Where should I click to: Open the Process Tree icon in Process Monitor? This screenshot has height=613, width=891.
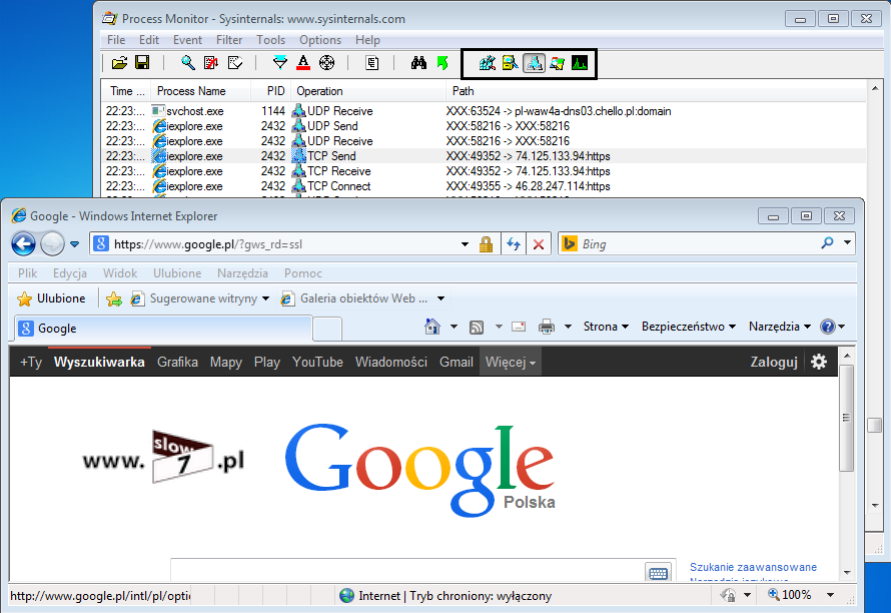372,62
